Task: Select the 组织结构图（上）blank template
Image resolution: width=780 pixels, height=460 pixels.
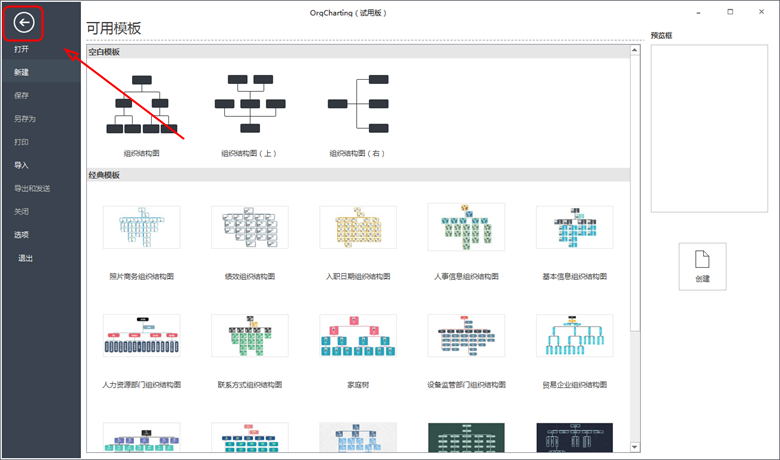Action: [250, 104]
